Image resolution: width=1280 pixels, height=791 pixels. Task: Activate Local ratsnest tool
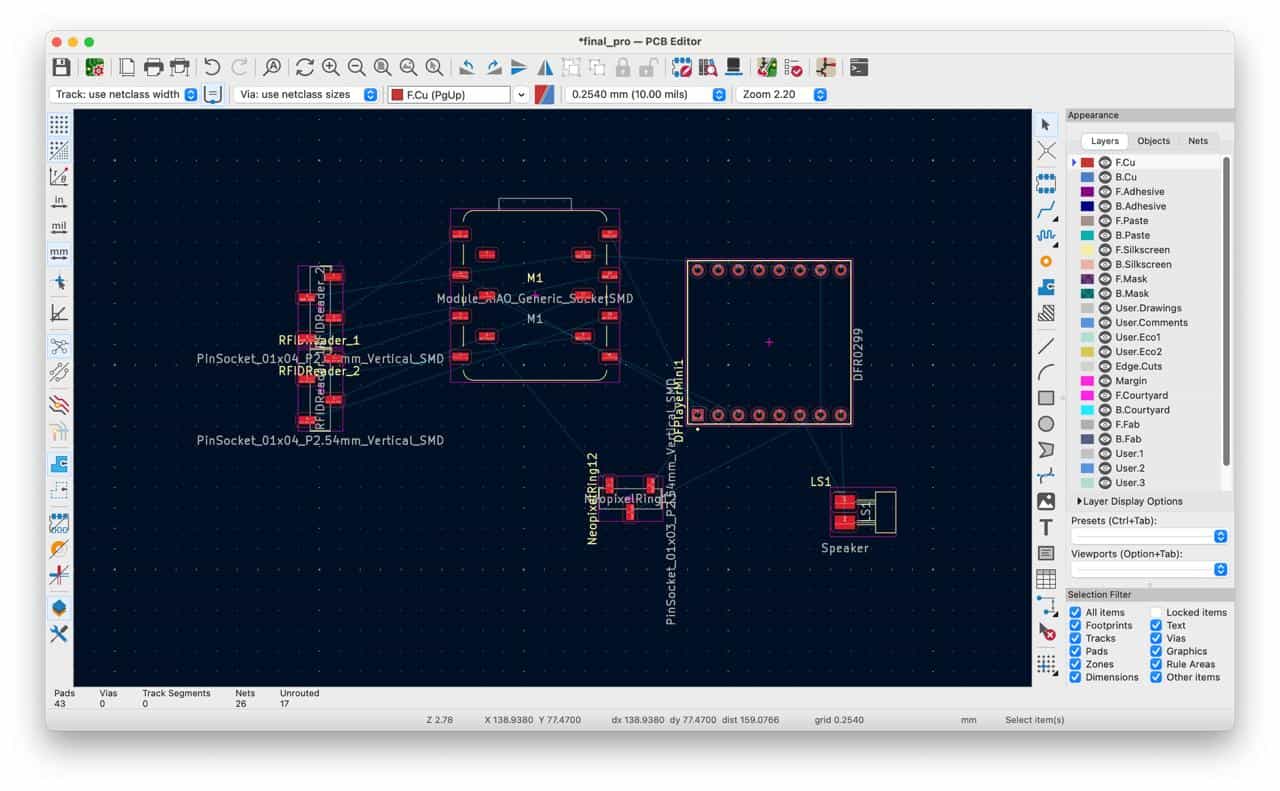coord(1046,151)
